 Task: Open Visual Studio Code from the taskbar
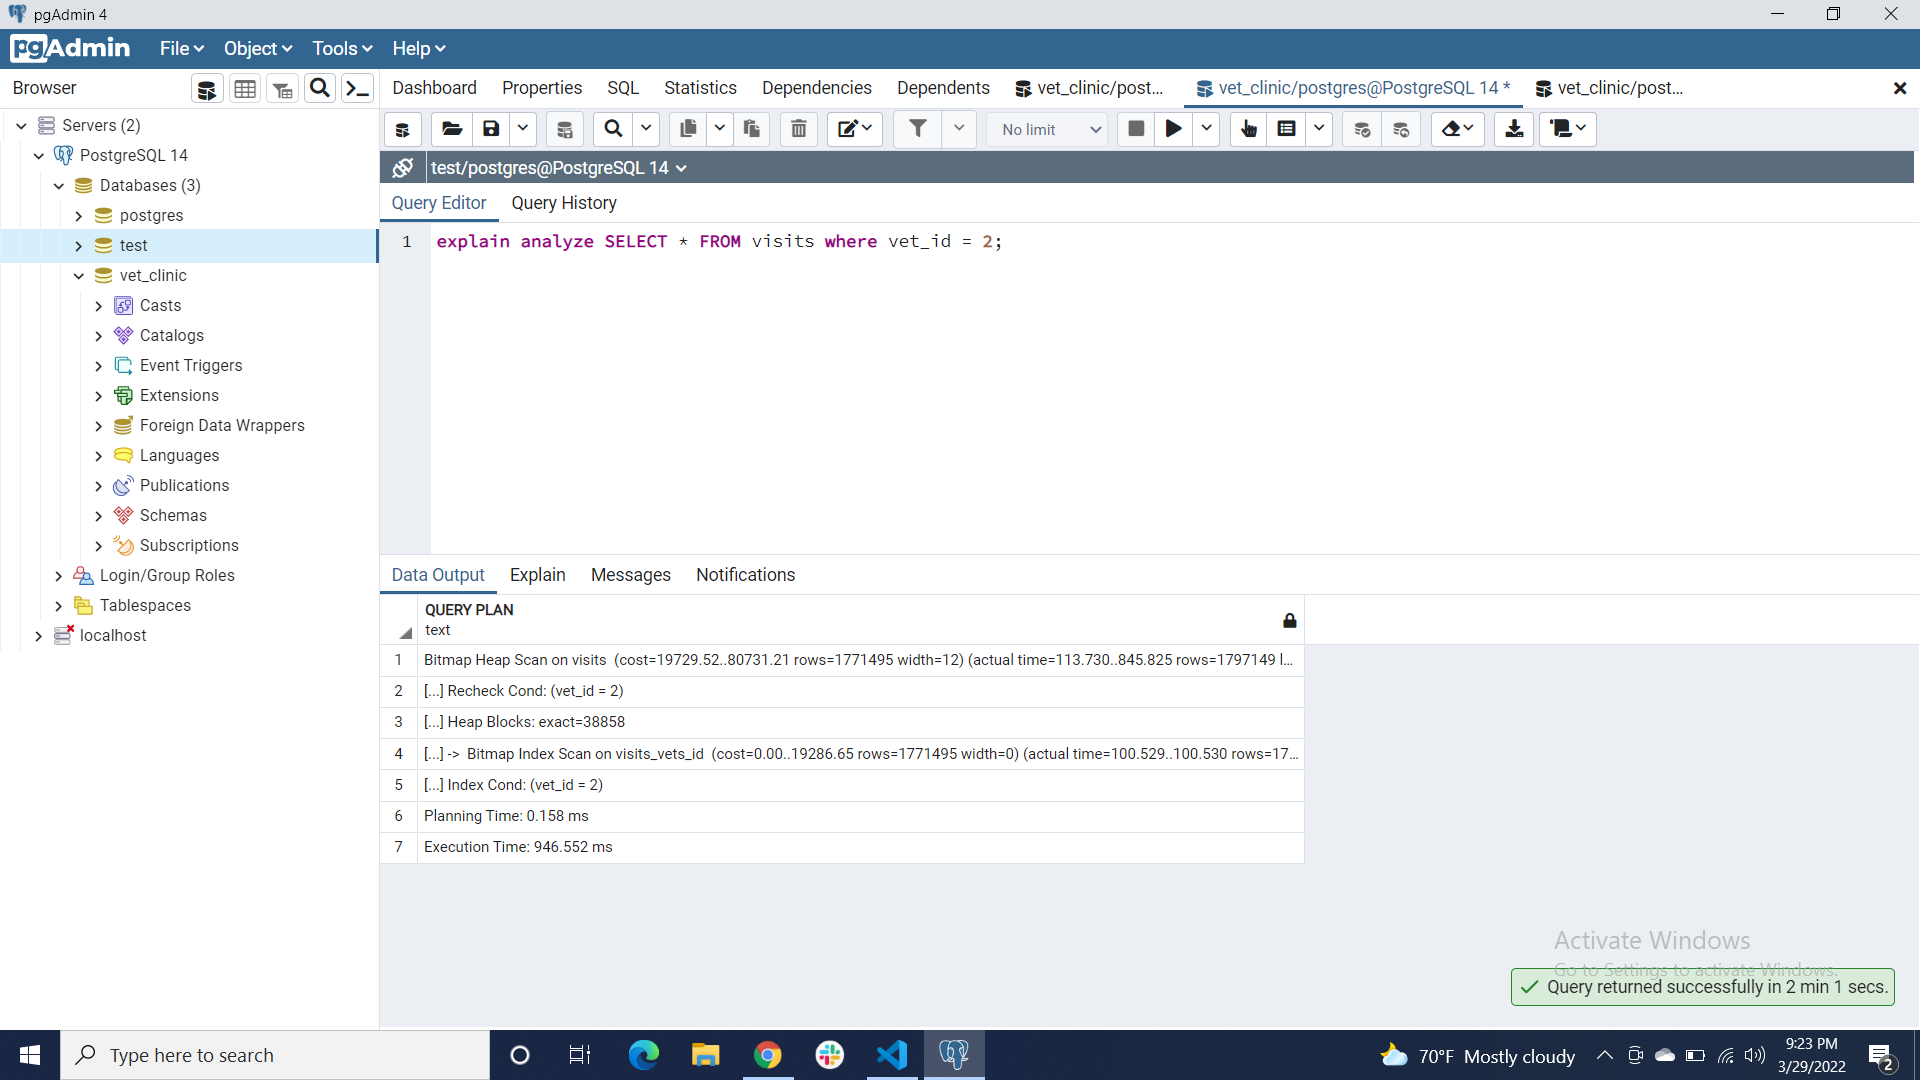(892, 1055)
